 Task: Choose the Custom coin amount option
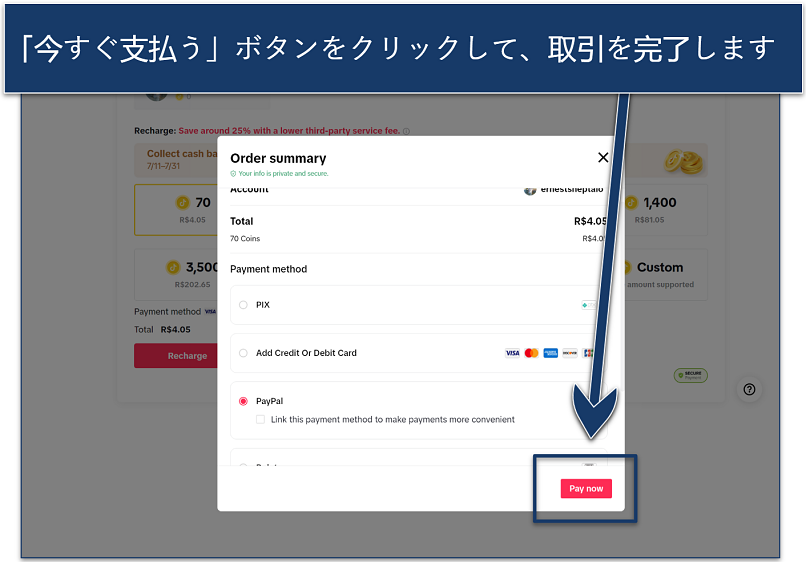[666, 275]
